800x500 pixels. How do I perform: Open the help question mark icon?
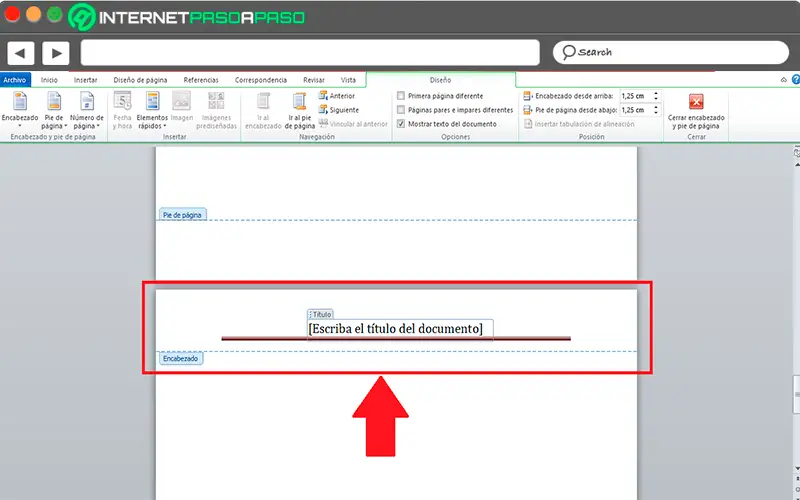click(x=795, y=80)
